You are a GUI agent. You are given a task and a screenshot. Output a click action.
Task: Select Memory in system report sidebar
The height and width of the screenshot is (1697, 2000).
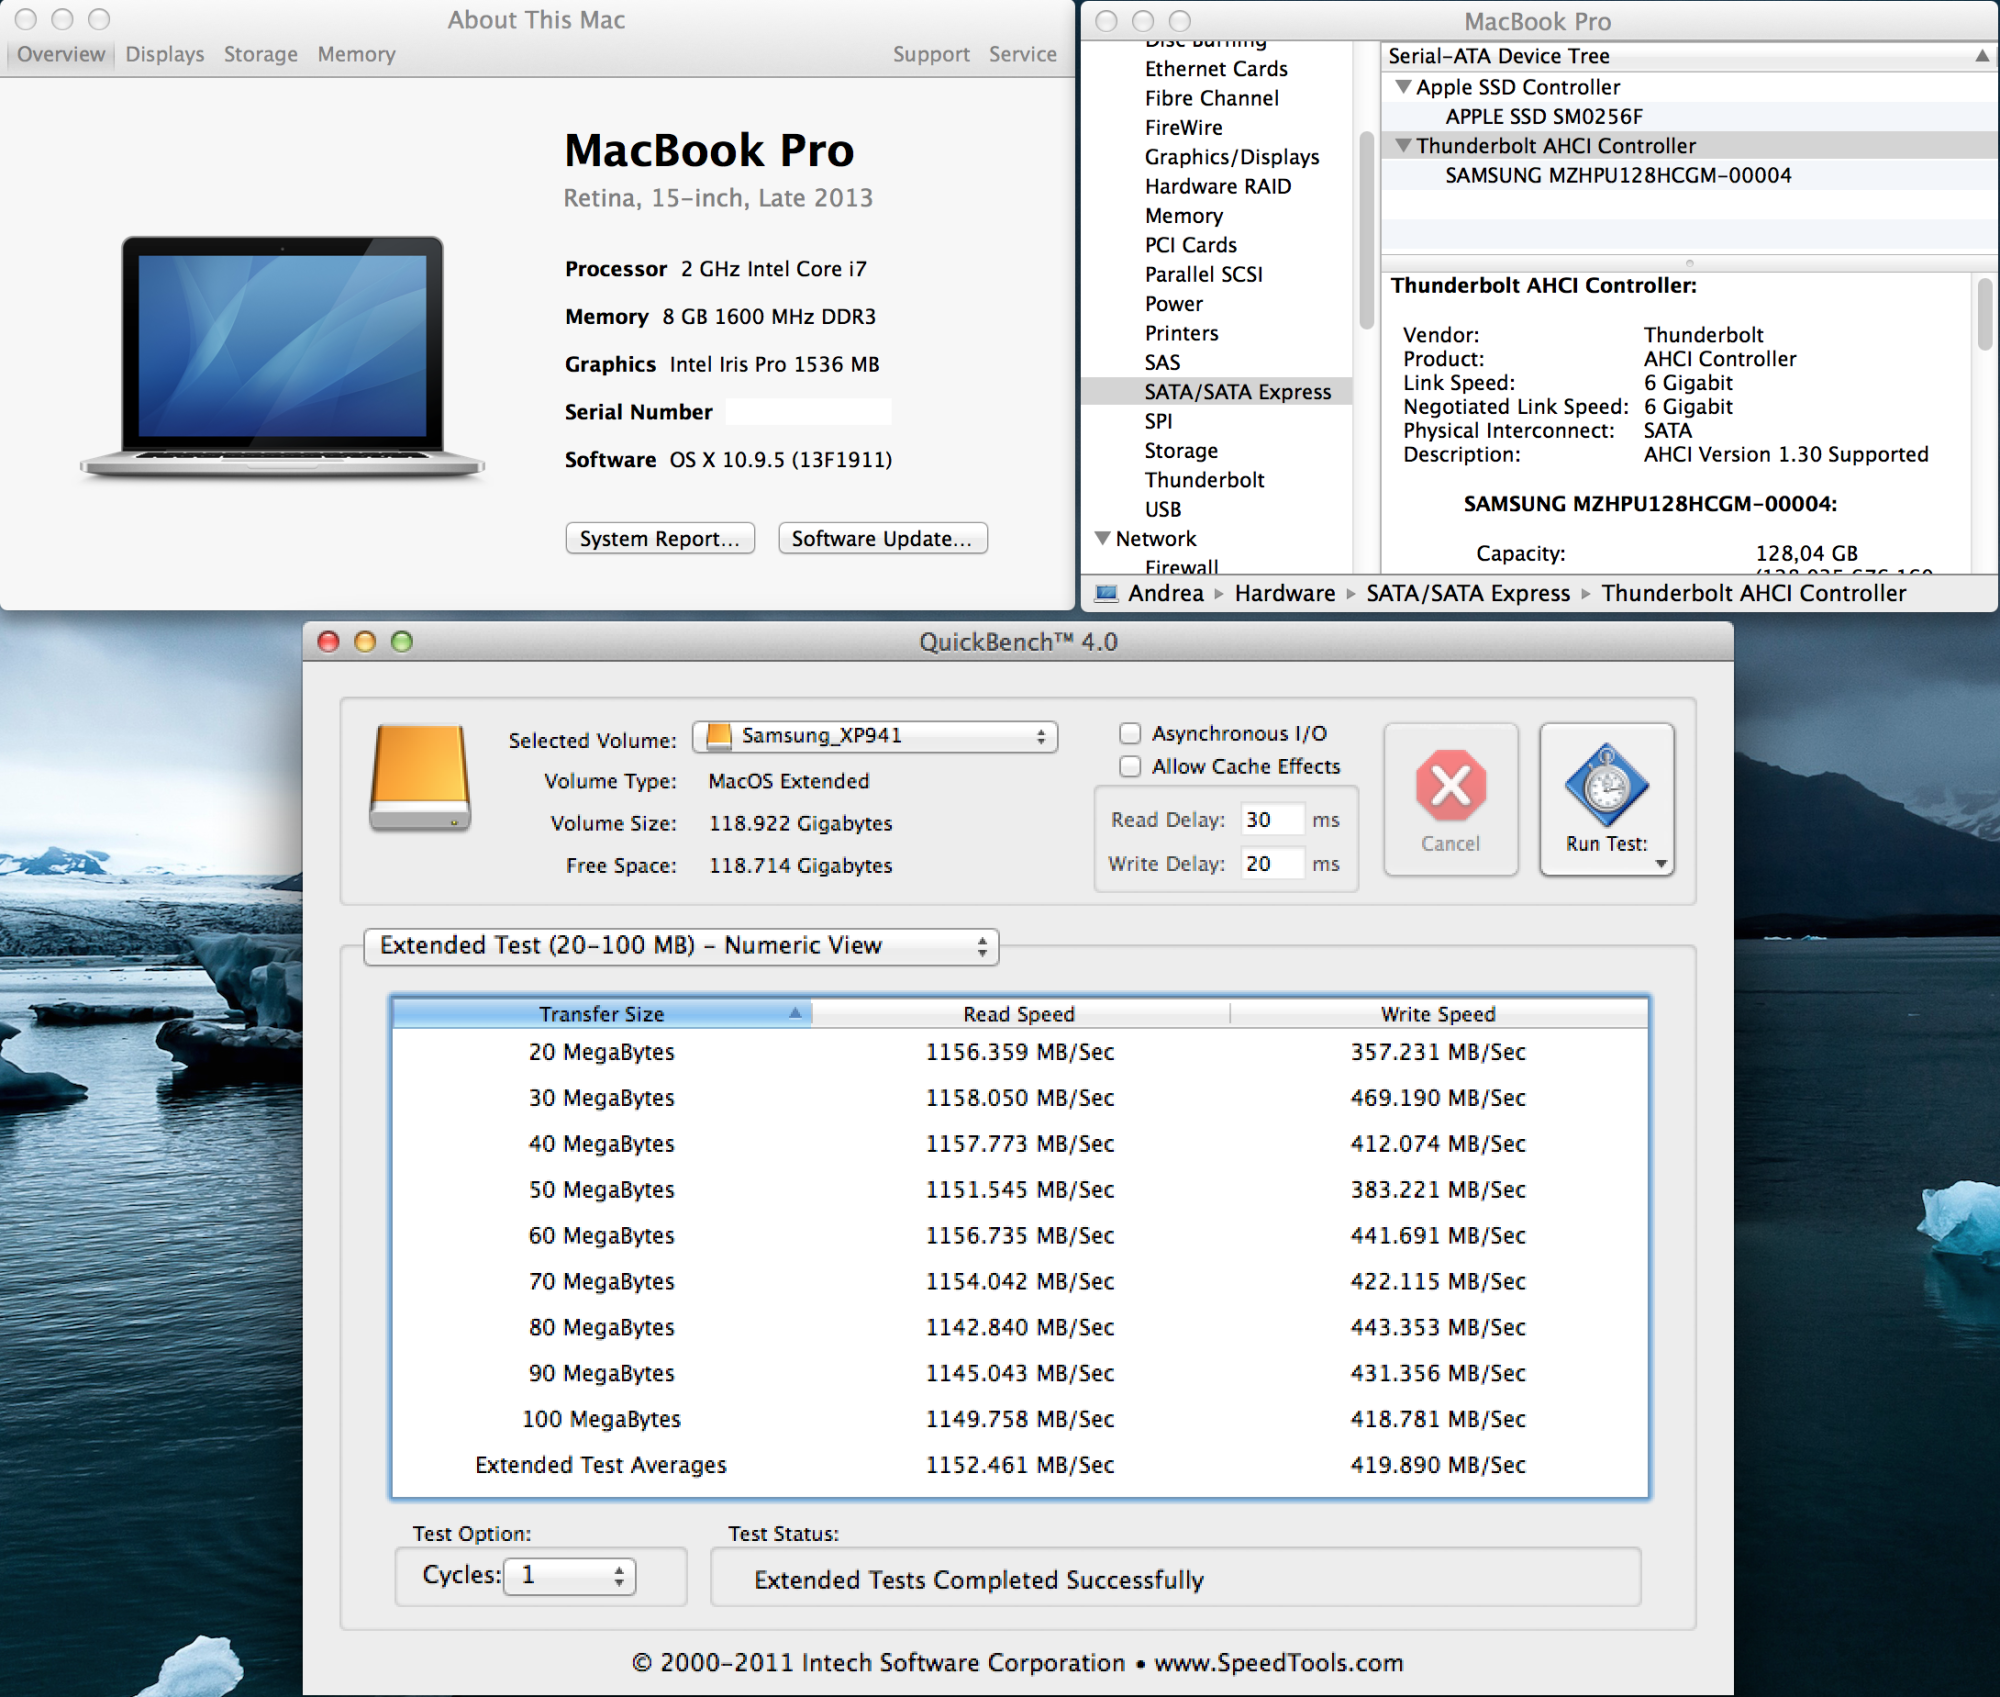pyautogui.click(x=1183, y=216)
